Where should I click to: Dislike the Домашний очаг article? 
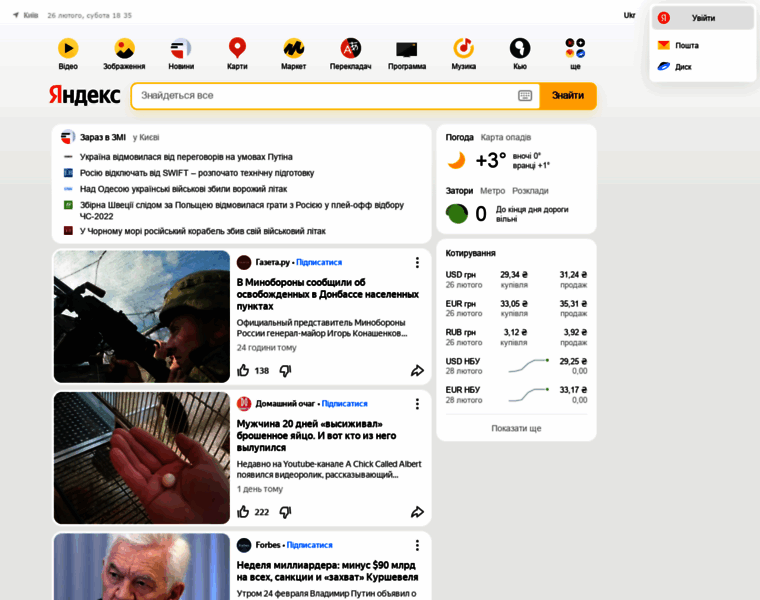pyautogui.click(x=285, y=512)
